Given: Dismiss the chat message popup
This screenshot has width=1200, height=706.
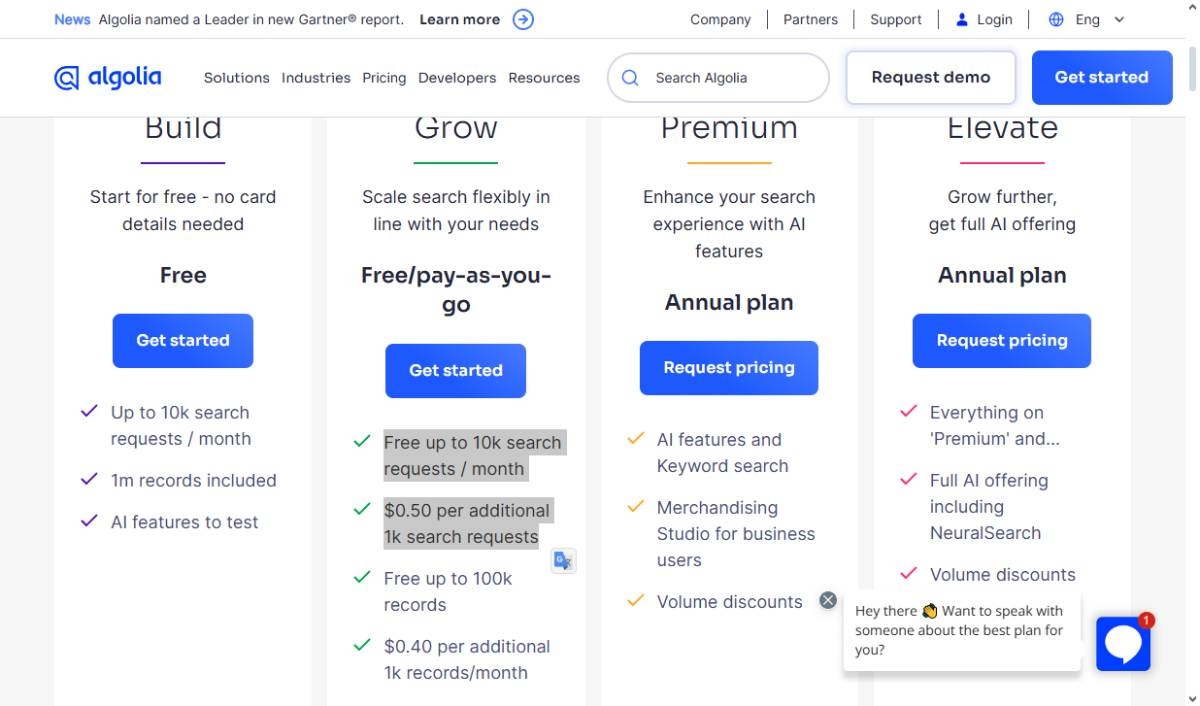Looking at the screenshot, I should click(828, 600).
